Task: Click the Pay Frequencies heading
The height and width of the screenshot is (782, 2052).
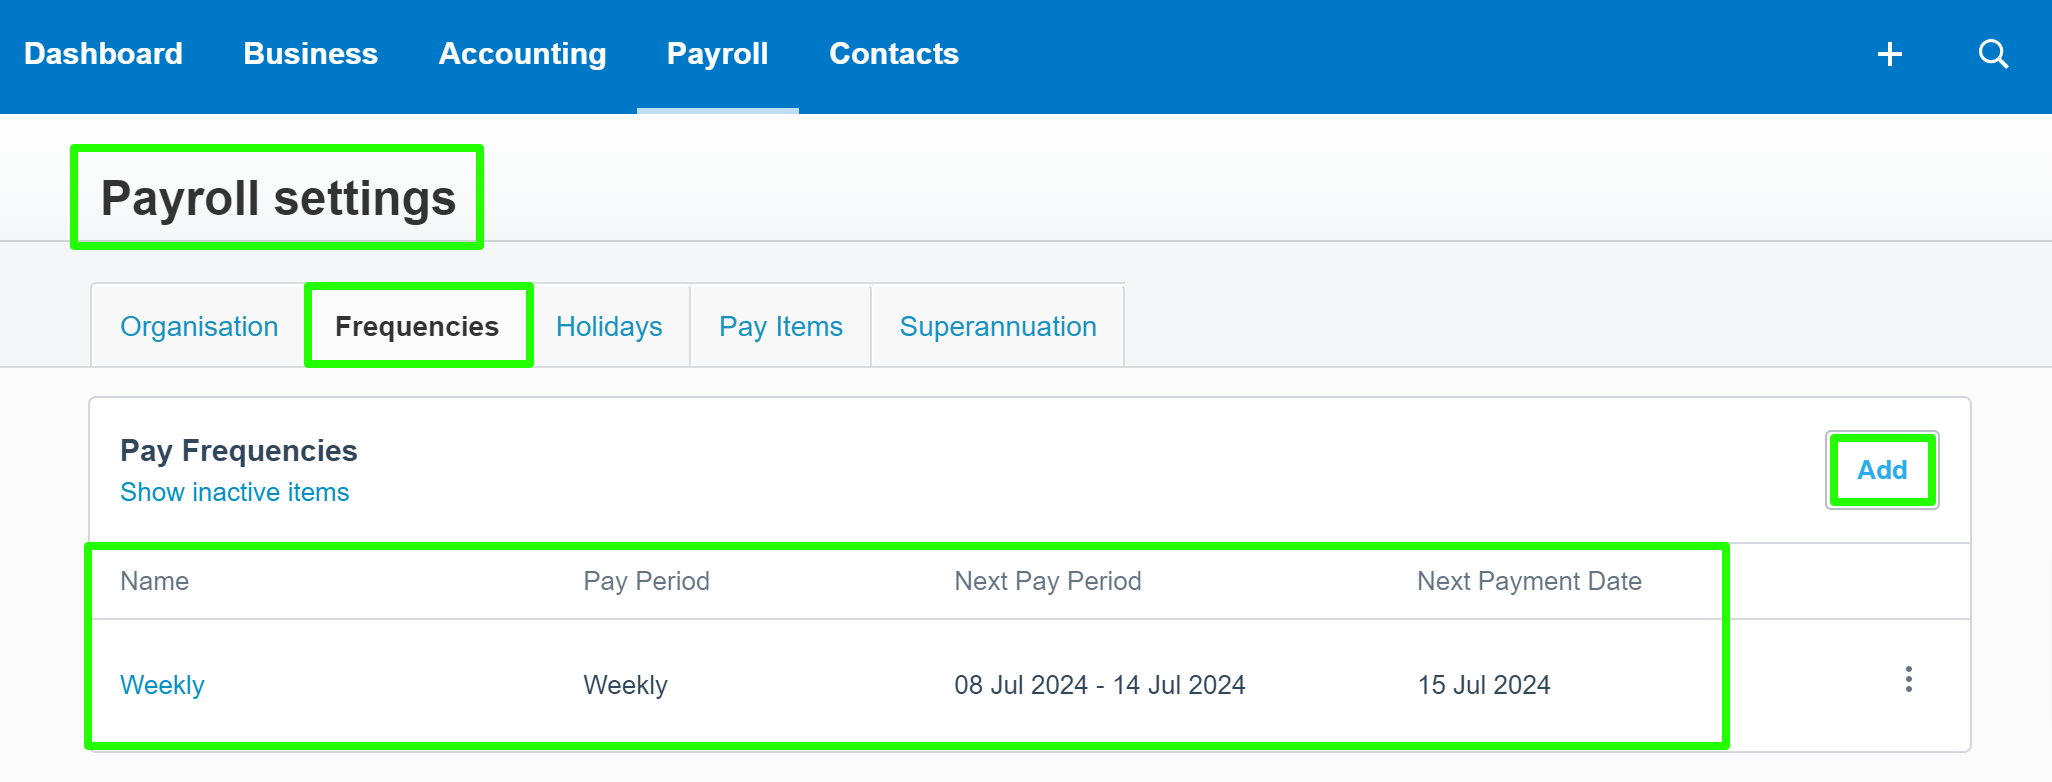Action: [239, 451]
